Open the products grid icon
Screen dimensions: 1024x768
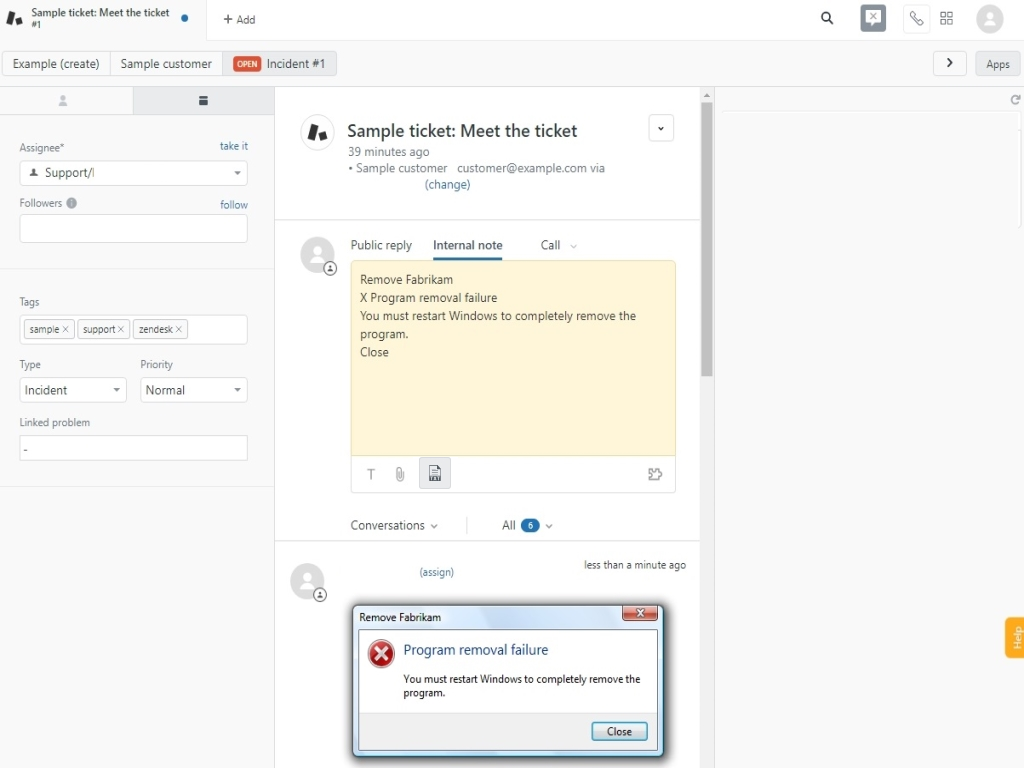(946, 18)
